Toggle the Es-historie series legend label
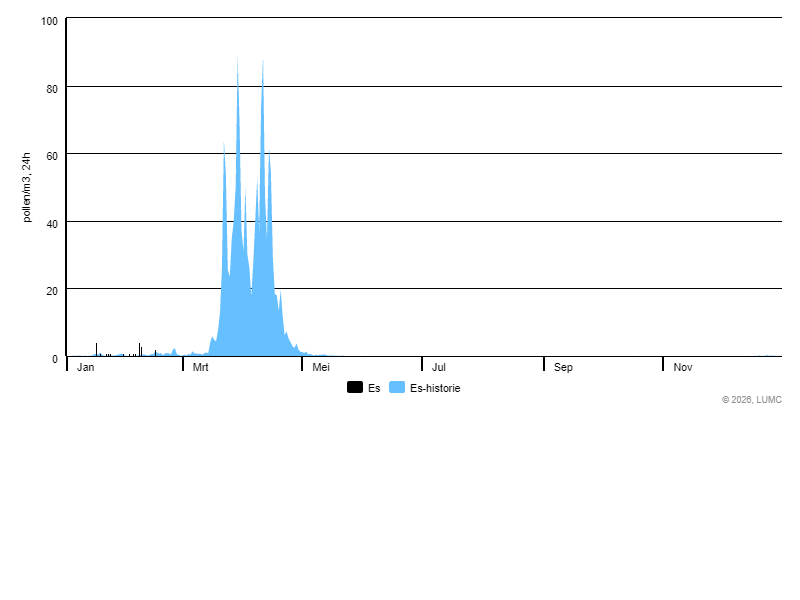The image size is (800, 600). 435,388
